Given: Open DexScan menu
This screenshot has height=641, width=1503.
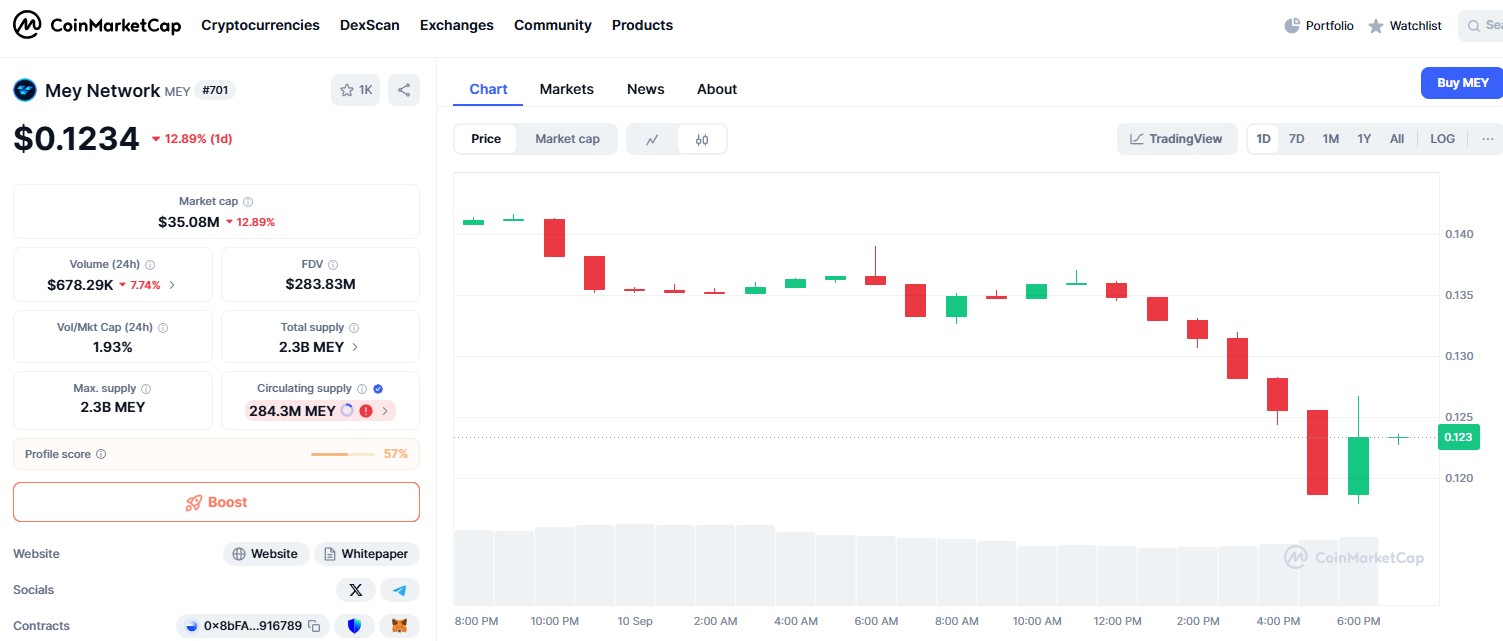Looking at the screenshot, I should (x=370, y=25).
